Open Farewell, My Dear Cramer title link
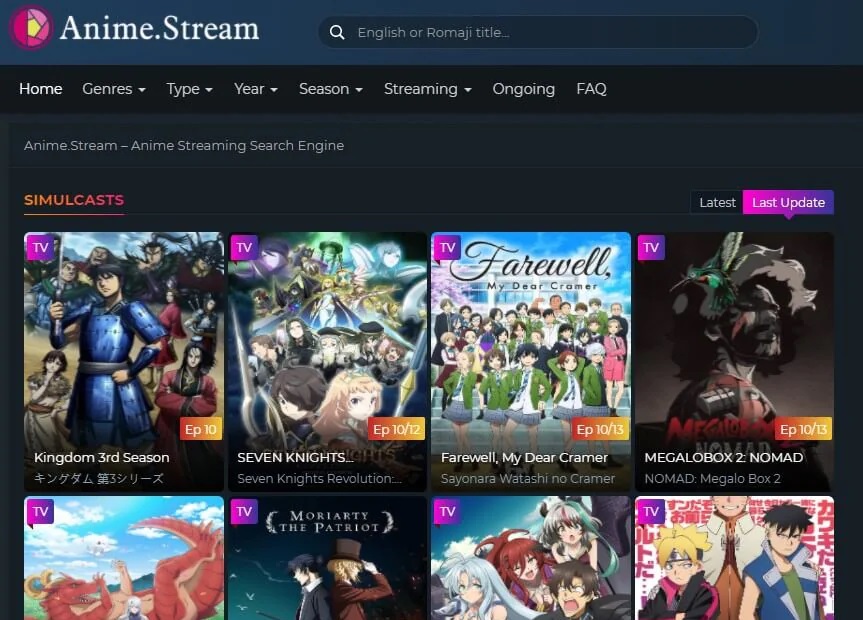Image resolution: width=863 pixels, height=620 pixels. coord(524,458)
